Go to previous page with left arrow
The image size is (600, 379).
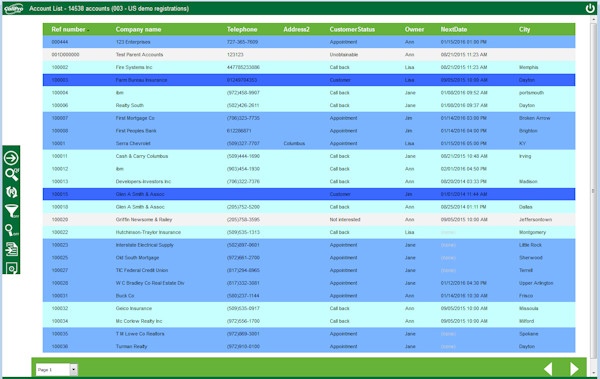coord(548,369)
